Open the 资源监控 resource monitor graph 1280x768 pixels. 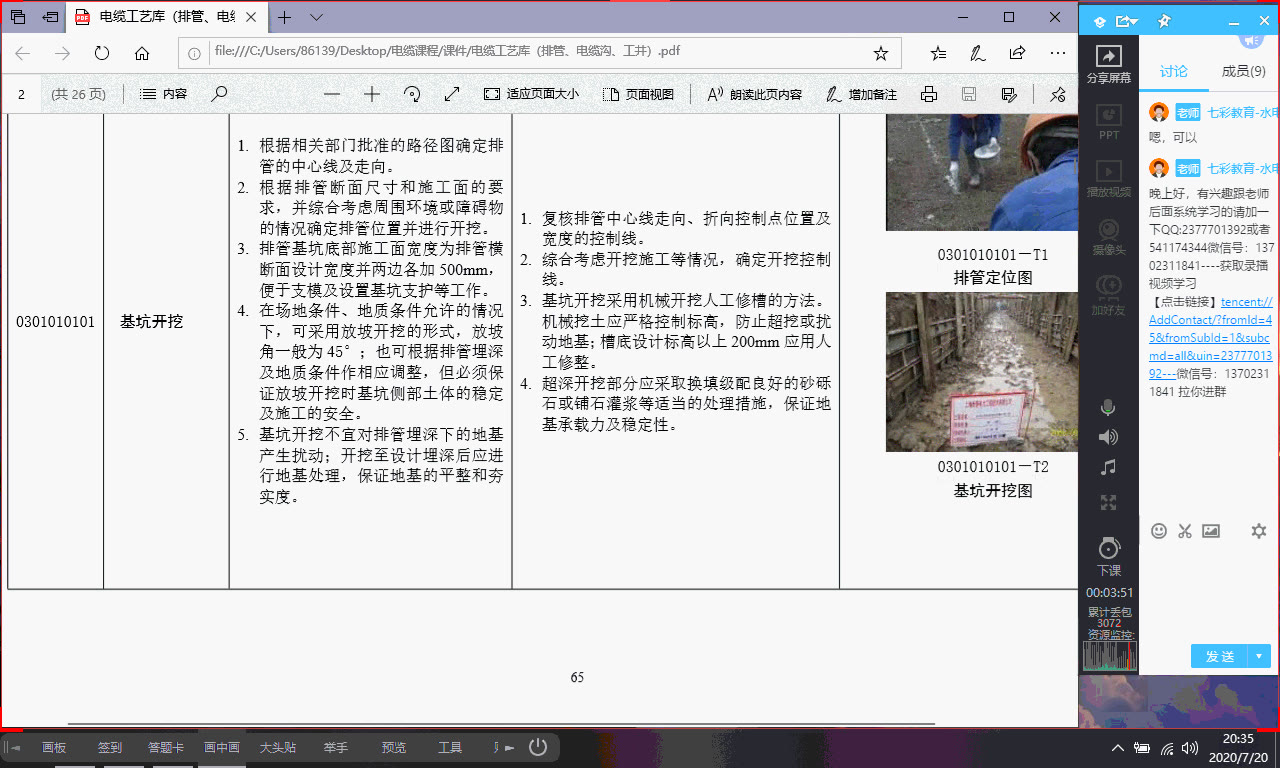[1110, 655]
